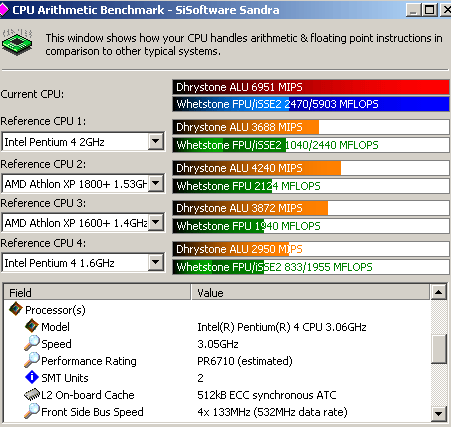451x427 pixels.
Task: Click the Reference CPU 2 label
Action: click(x=43, y=164)
